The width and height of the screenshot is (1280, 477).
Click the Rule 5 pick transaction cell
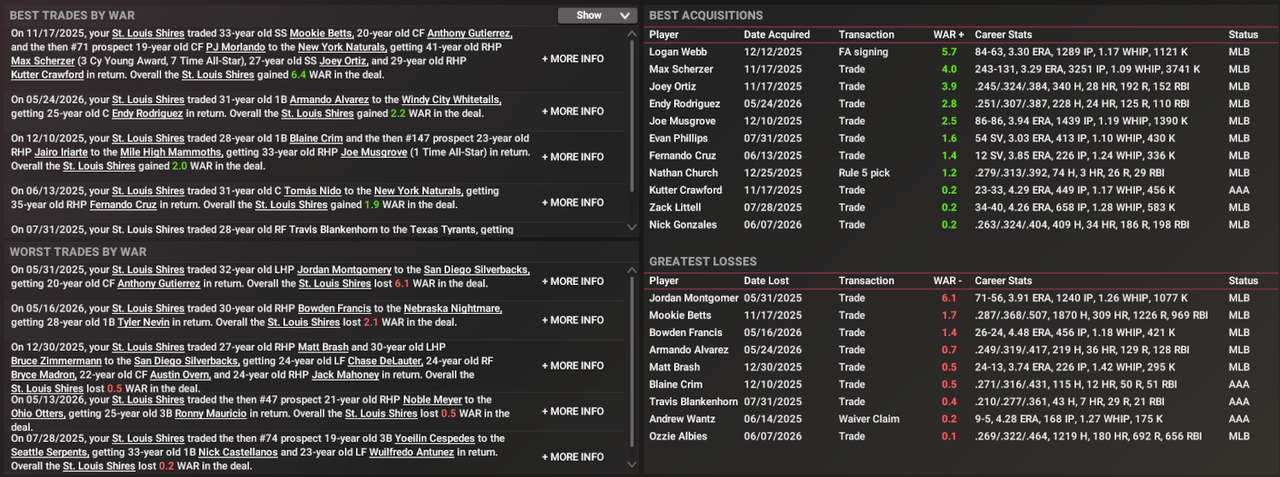click(x=864, y=173)
